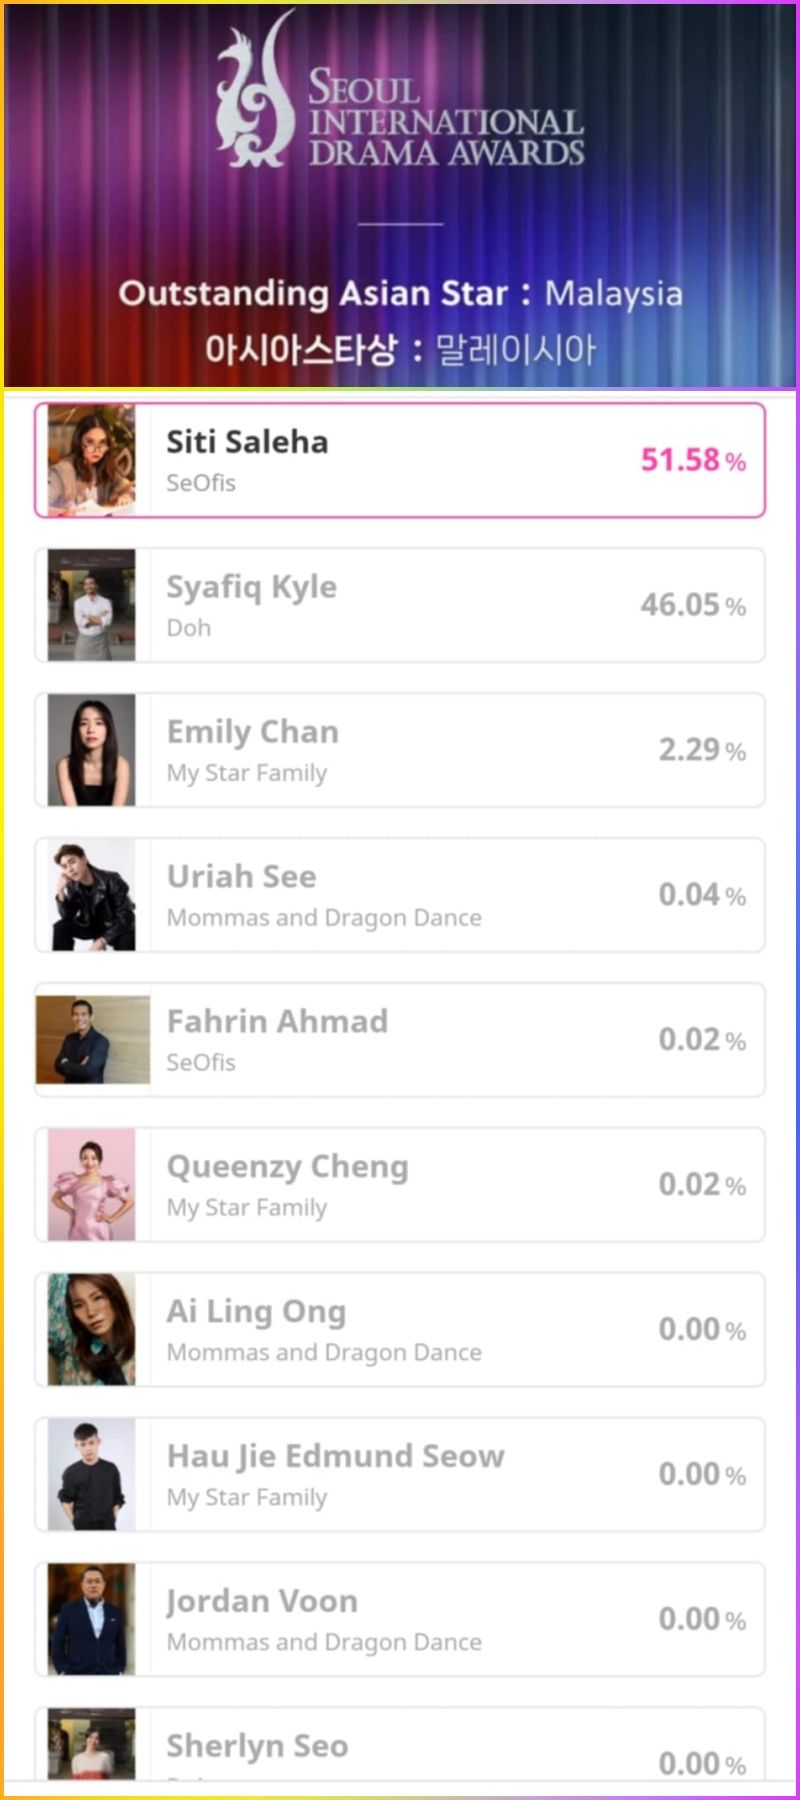Click Jordan Voon's portrait thumbnail
This screenshot has width=800, height=1800.
[x=92, y=1619]
